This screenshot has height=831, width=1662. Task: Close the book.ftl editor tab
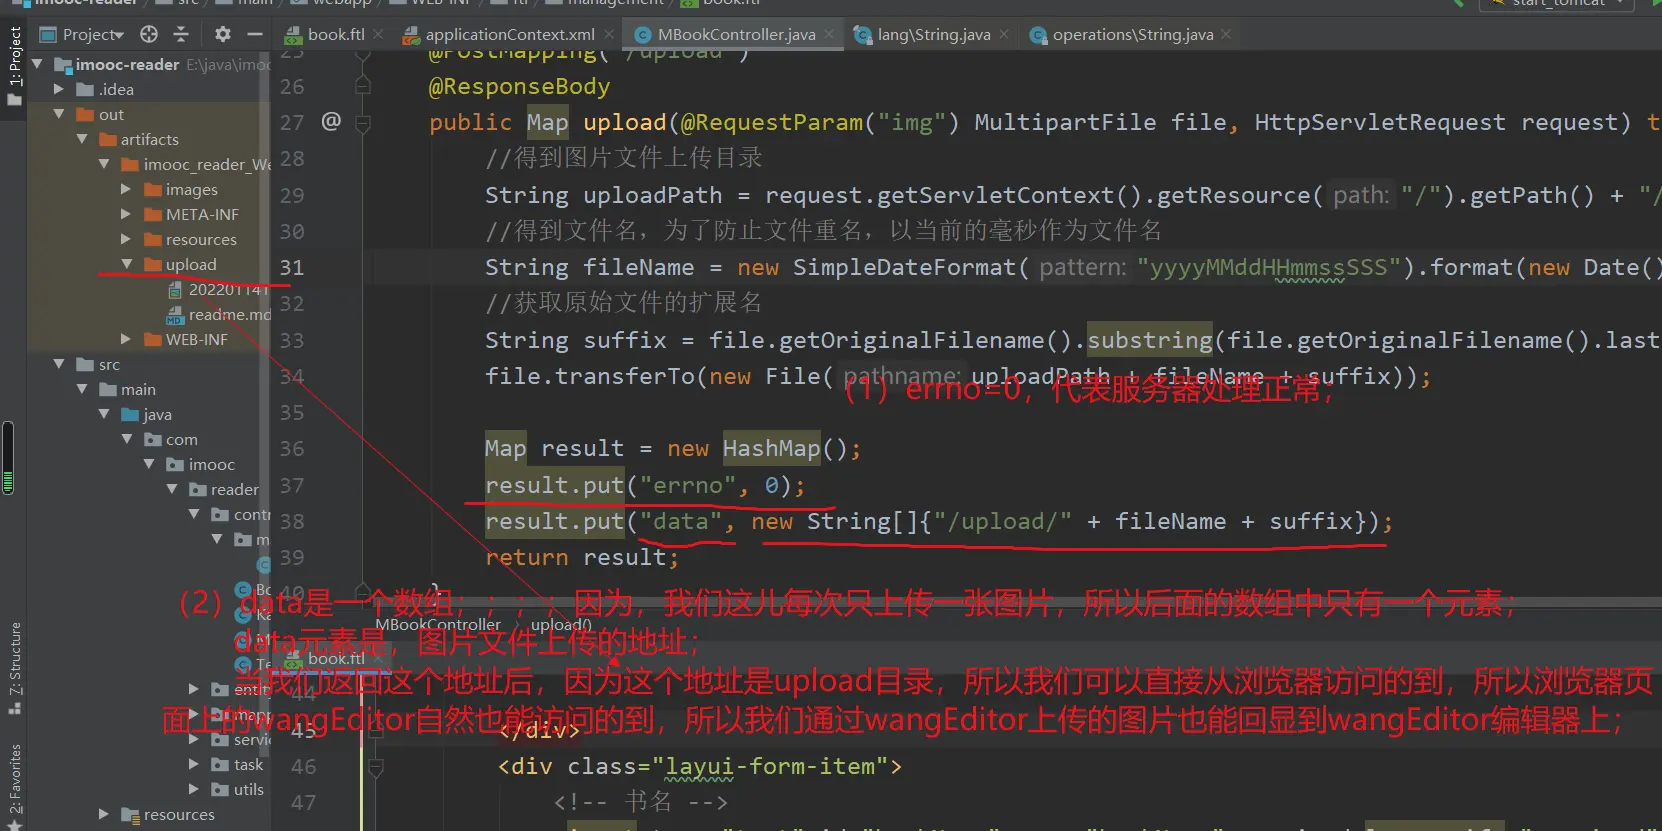click(378, 34)
